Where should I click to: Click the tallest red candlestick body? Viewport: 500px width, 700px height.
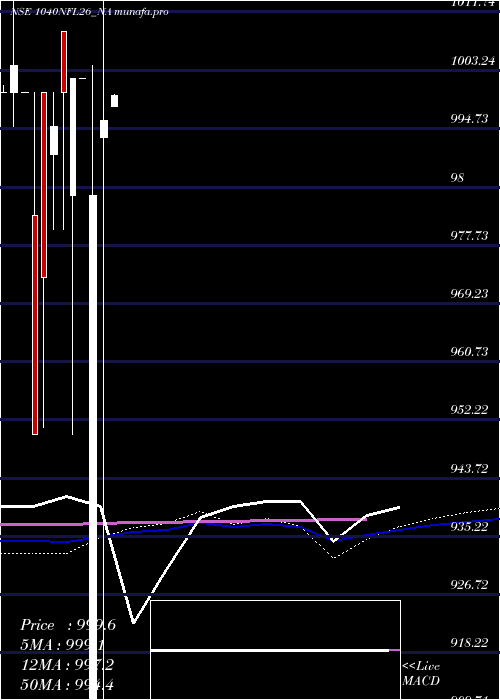click(x=35, y=325)
